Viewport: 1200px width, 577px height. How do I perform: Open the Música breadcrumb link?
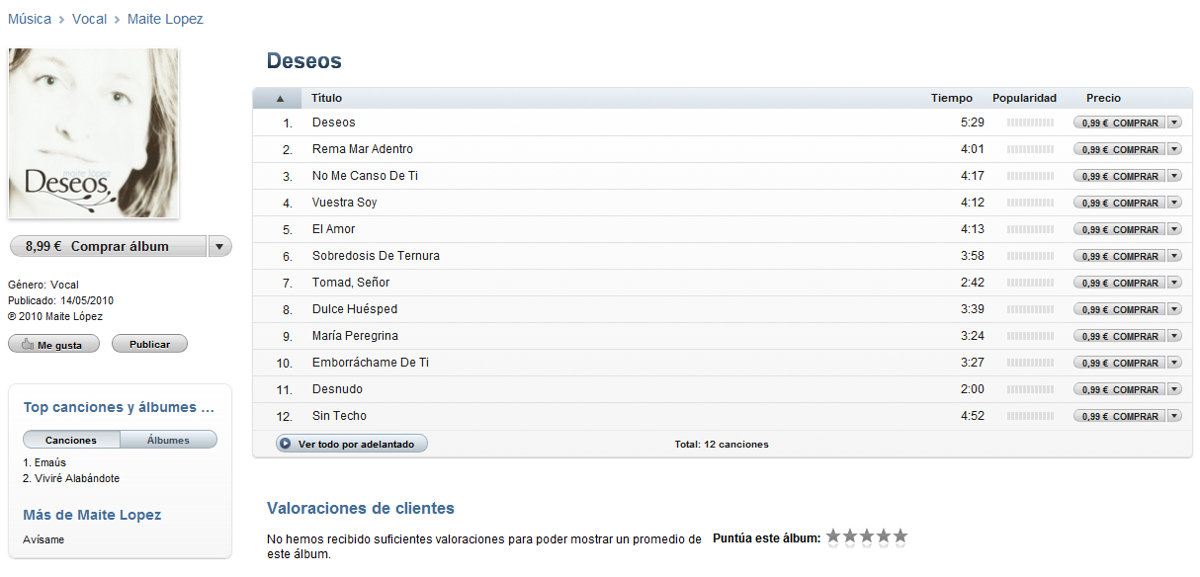29,19
